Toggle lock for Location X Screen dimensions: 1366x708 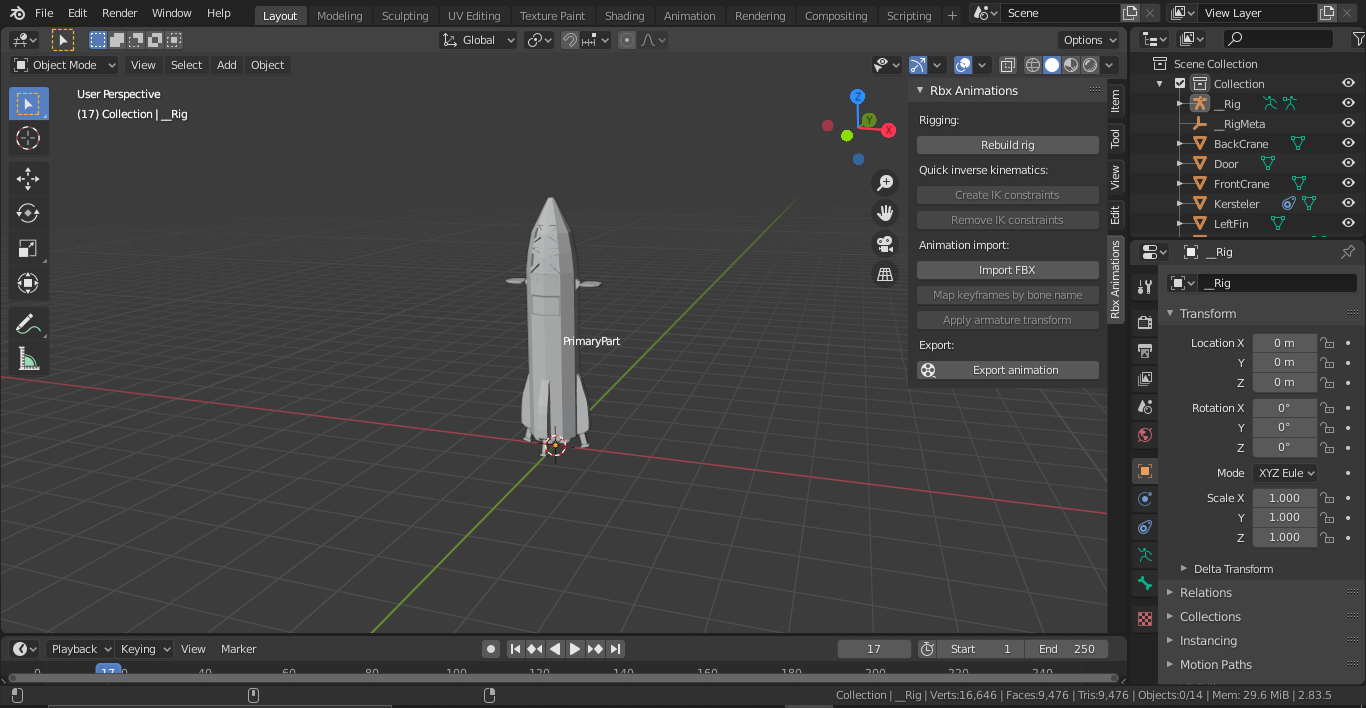click(1327, 343)
